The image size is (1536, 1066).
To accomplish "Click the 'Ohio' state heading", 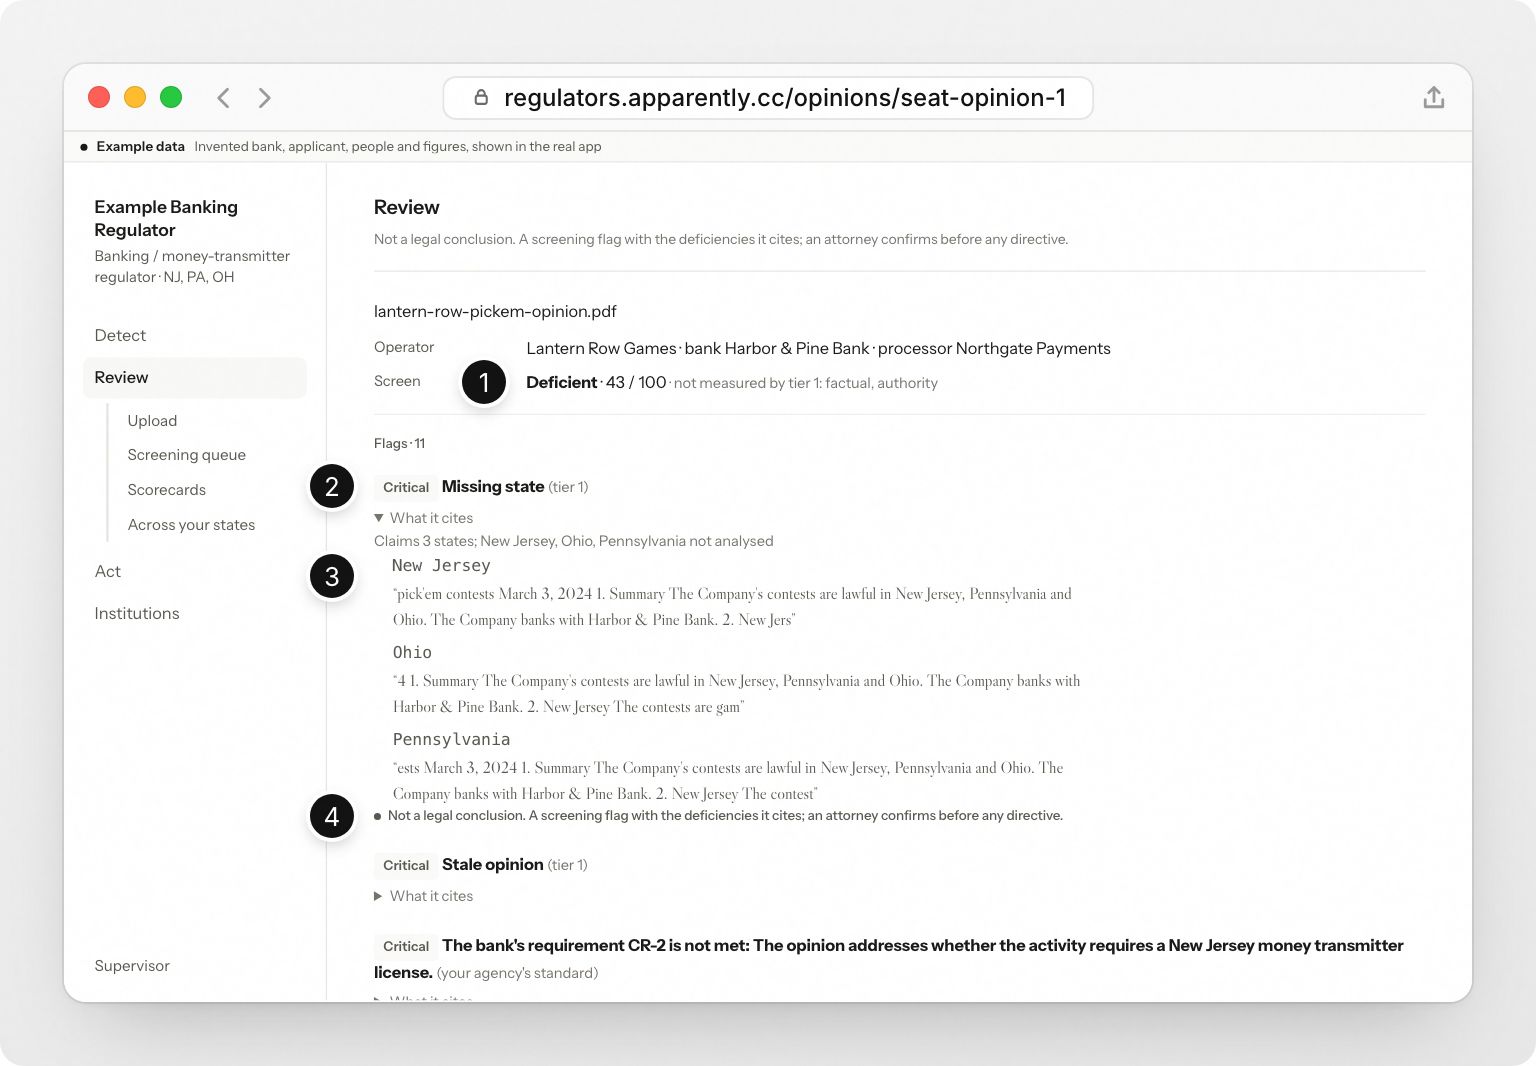I will (x=412, y=653).
